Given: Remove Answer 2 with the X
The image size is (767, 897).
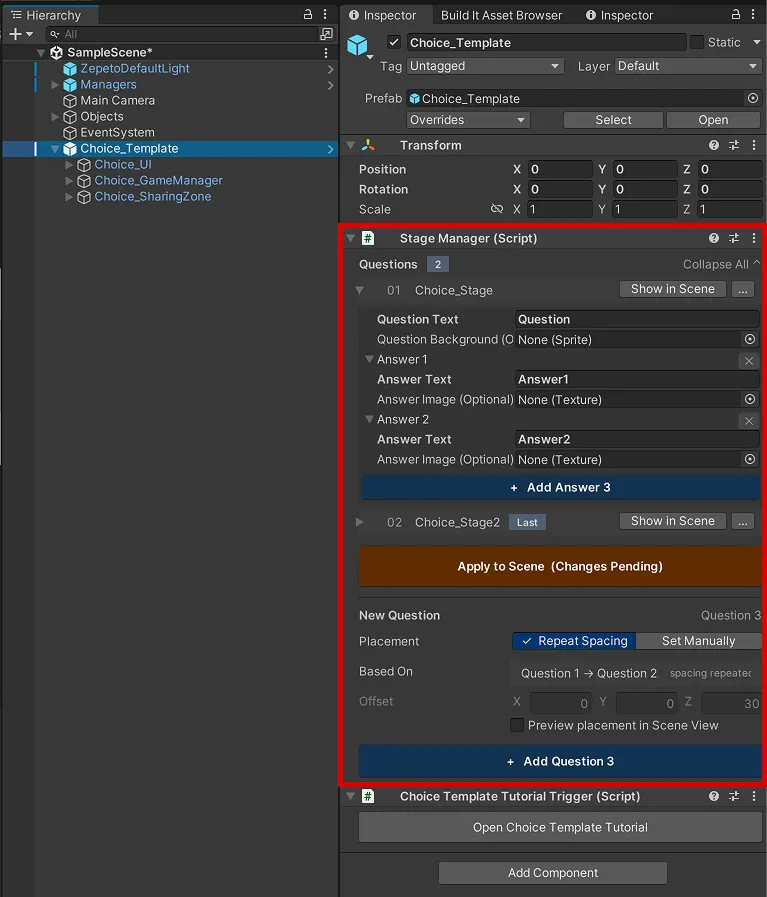Looking at the screenshot, I should click(749, 421).
